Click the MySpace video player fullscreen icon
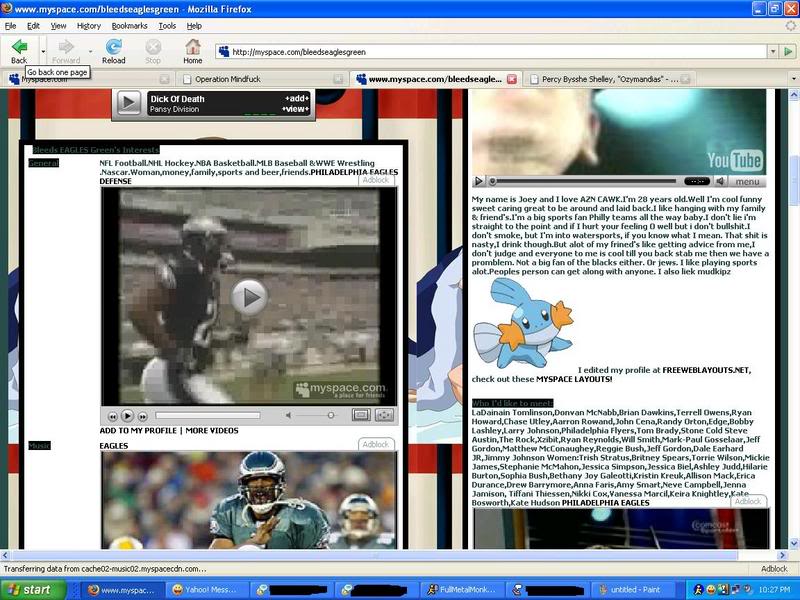Viewport: 800px width, 600px height. pyautogui.click(x=384, y=415)
